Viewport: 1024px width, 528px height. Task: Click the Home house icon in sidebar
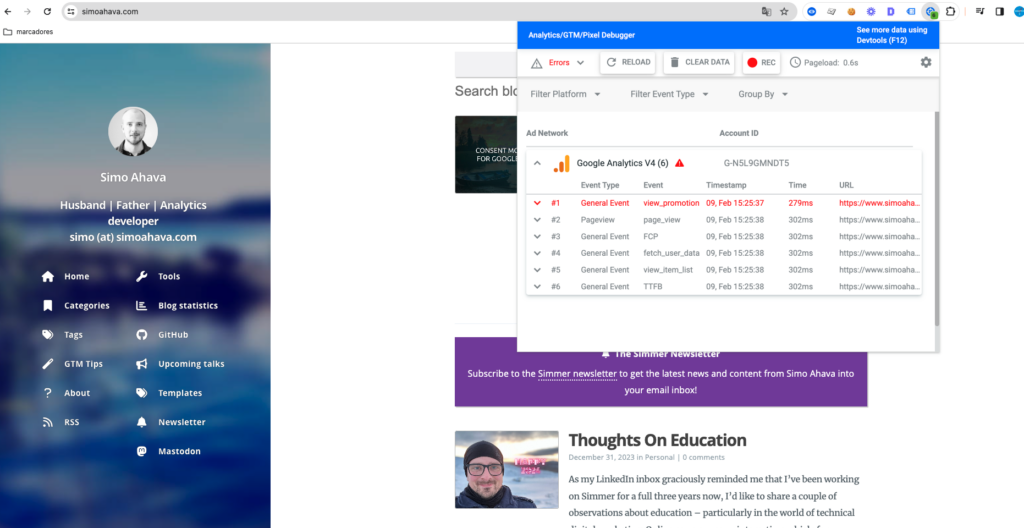point(48,276)
